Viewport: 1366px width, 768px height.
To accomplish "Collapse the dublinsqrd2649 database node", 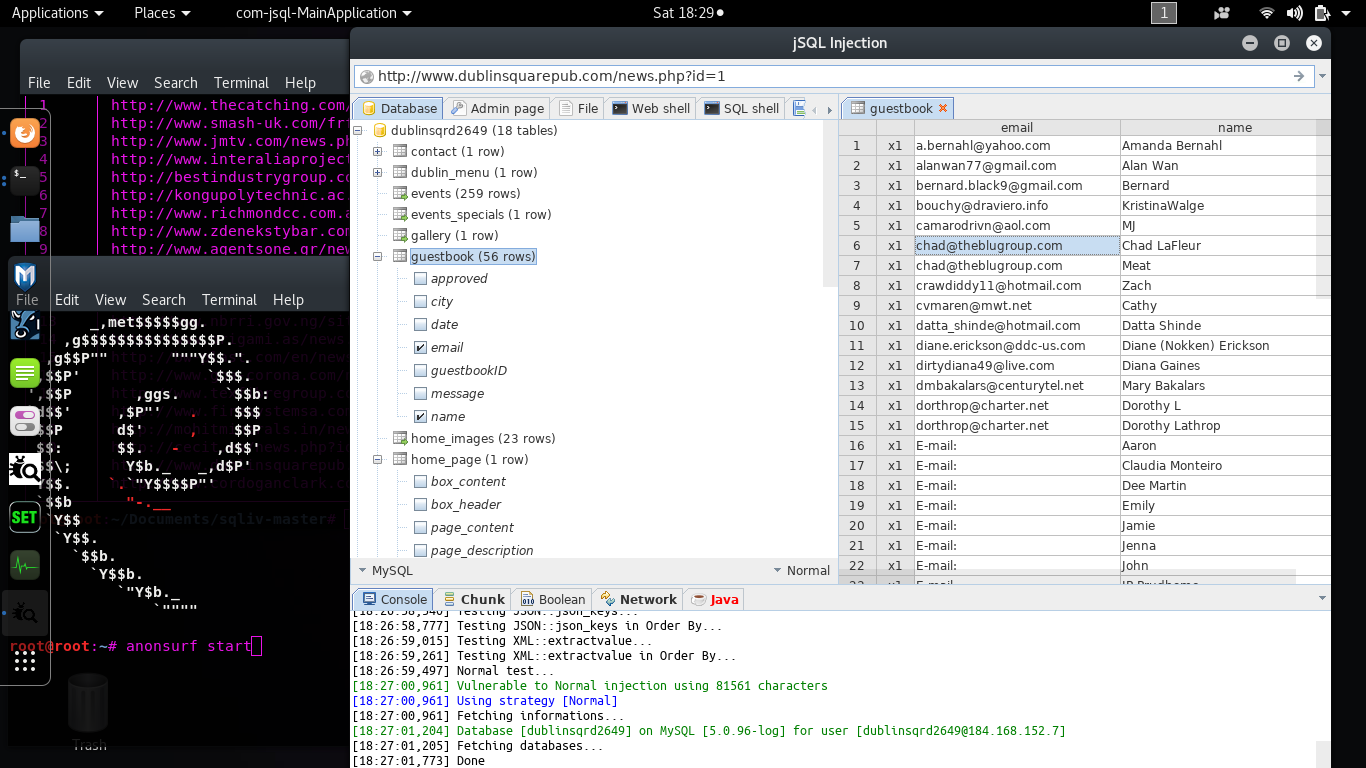I will (359, 131).
